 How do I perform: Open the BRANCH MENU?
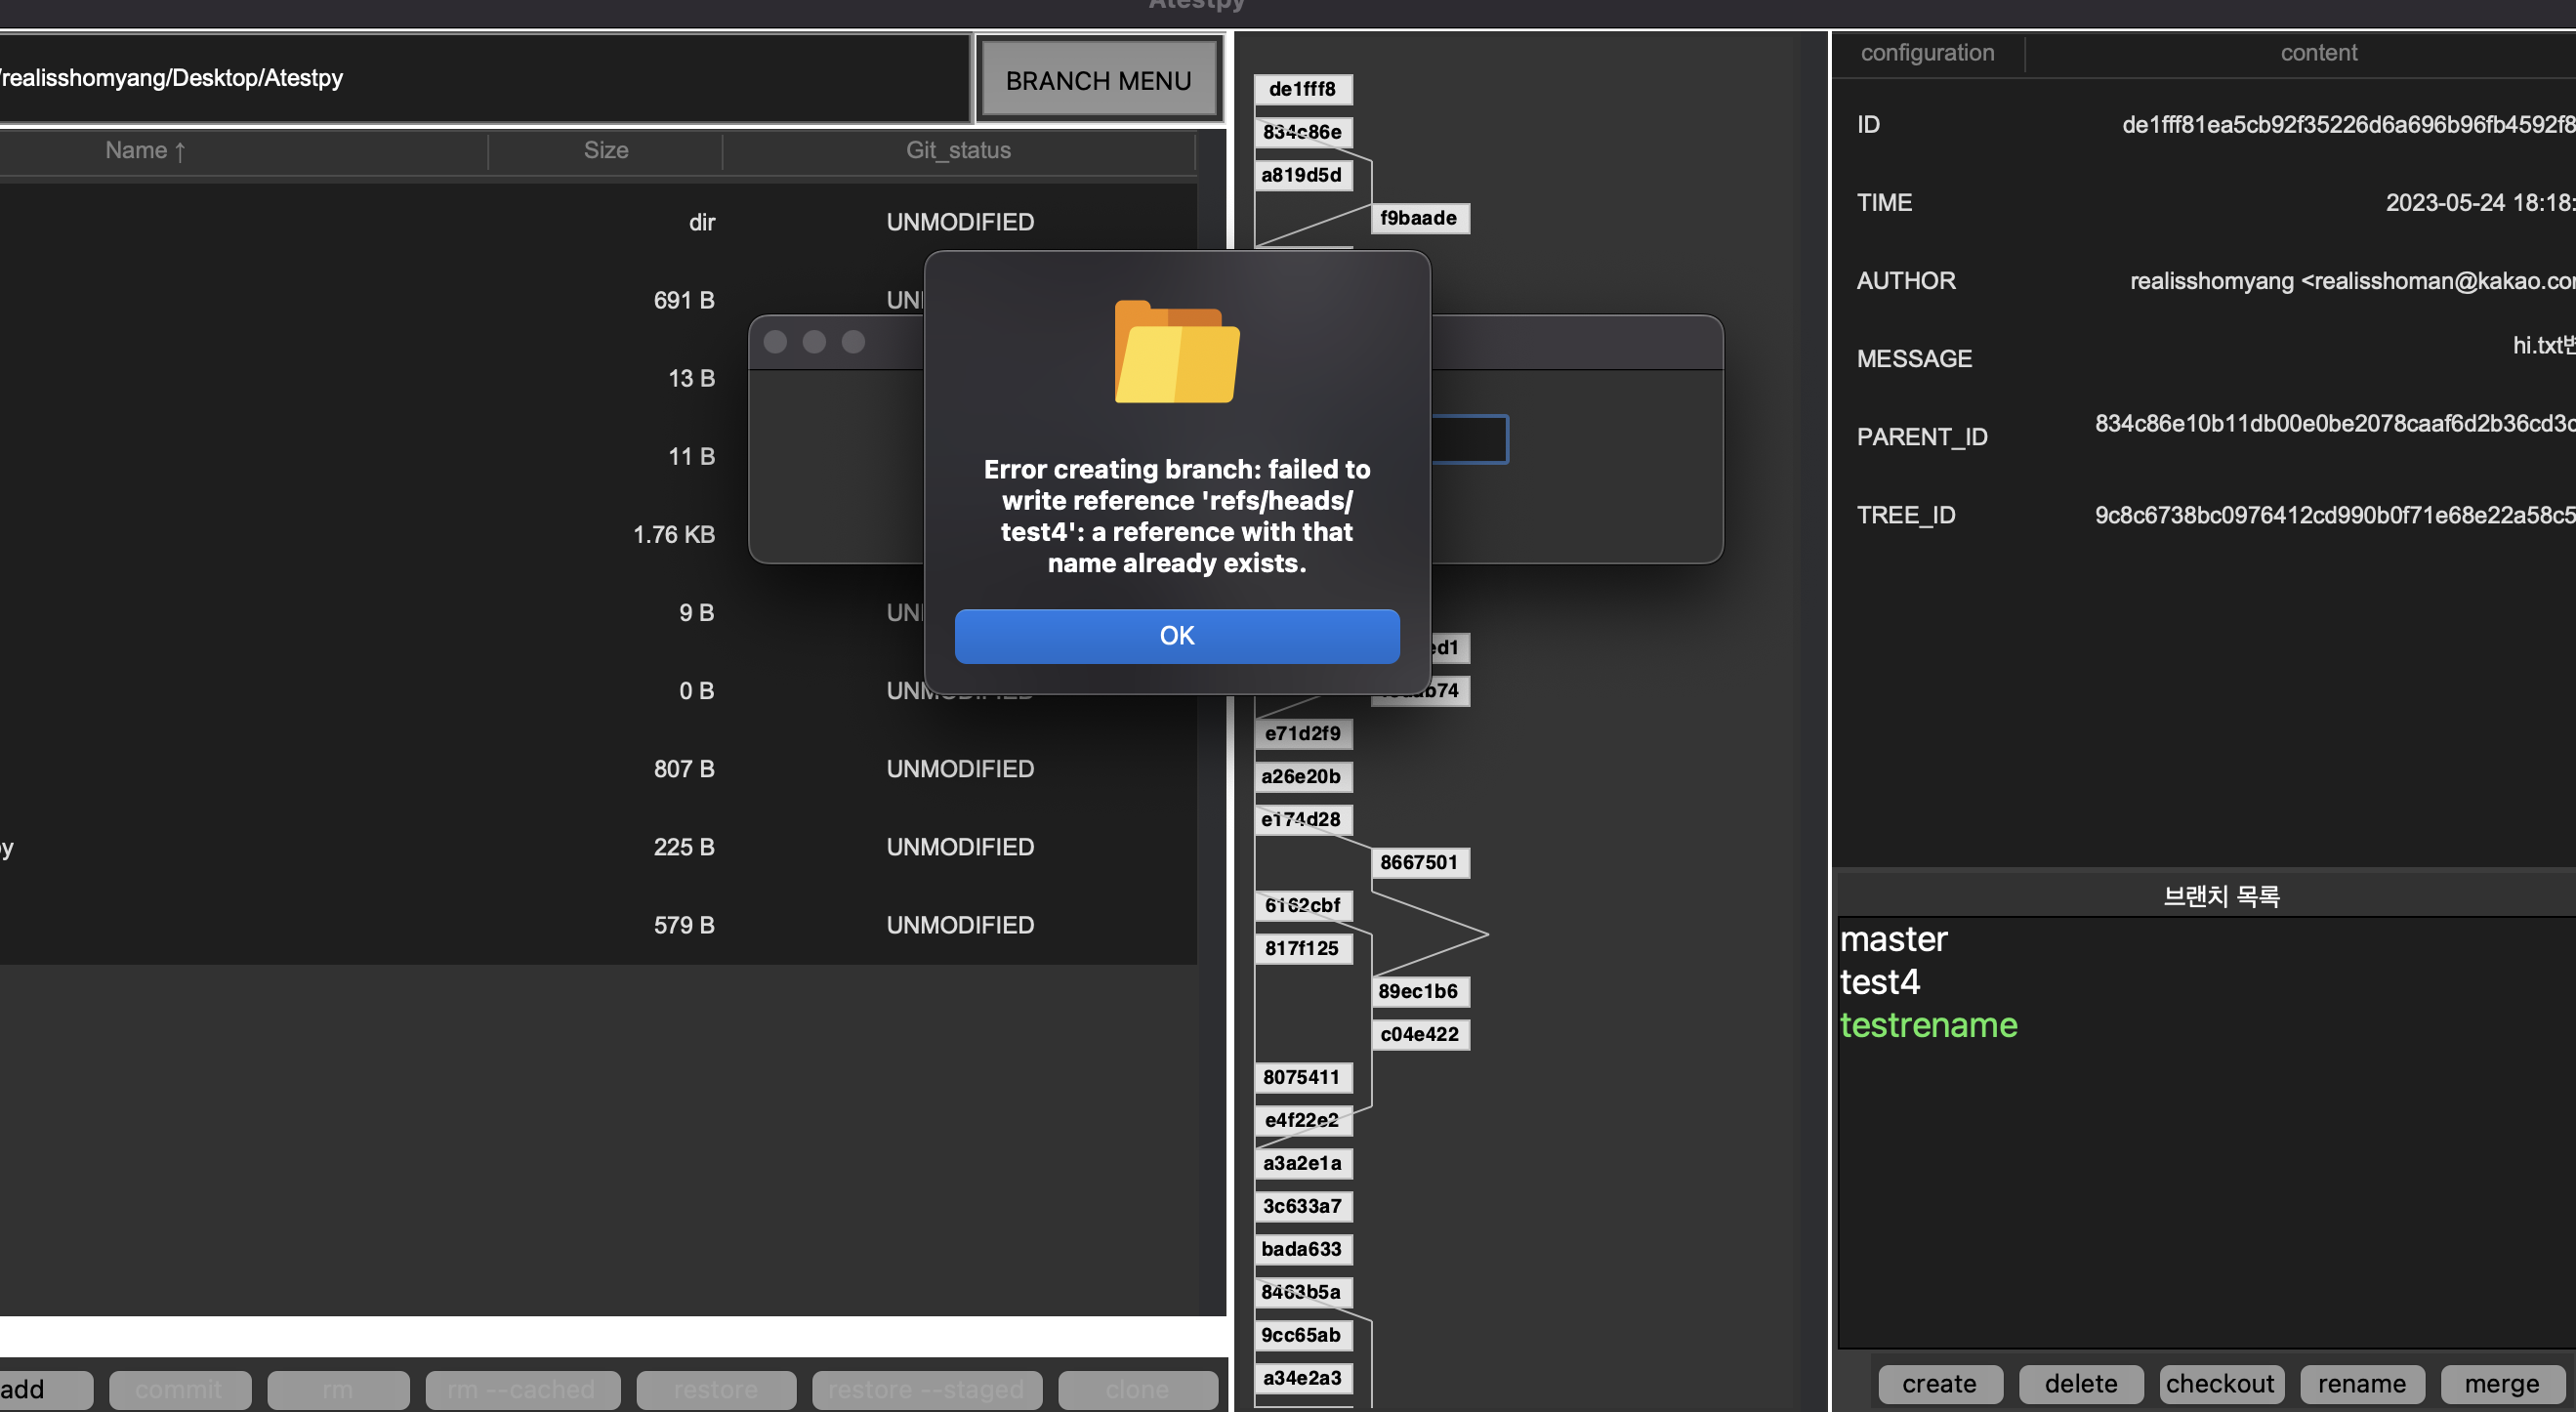point(1098,80)
